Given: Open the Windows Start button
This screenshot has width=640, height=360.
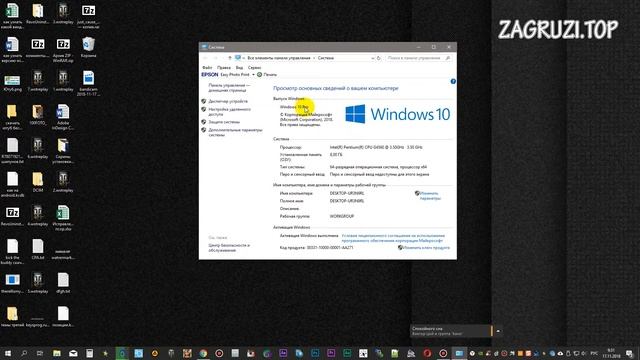Looking at the screenshot, I should coord(7,353).
